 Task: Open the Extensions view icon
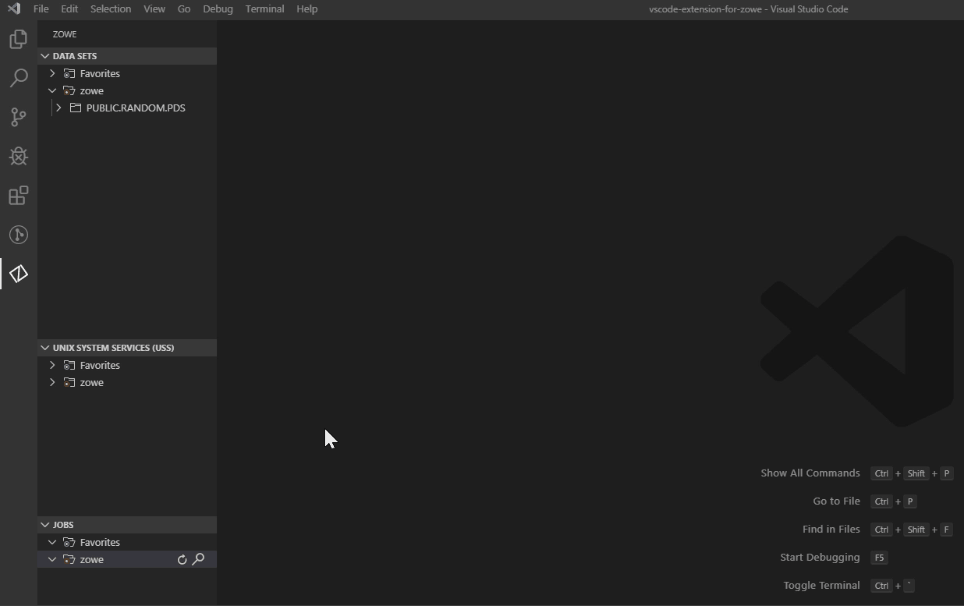18,195
